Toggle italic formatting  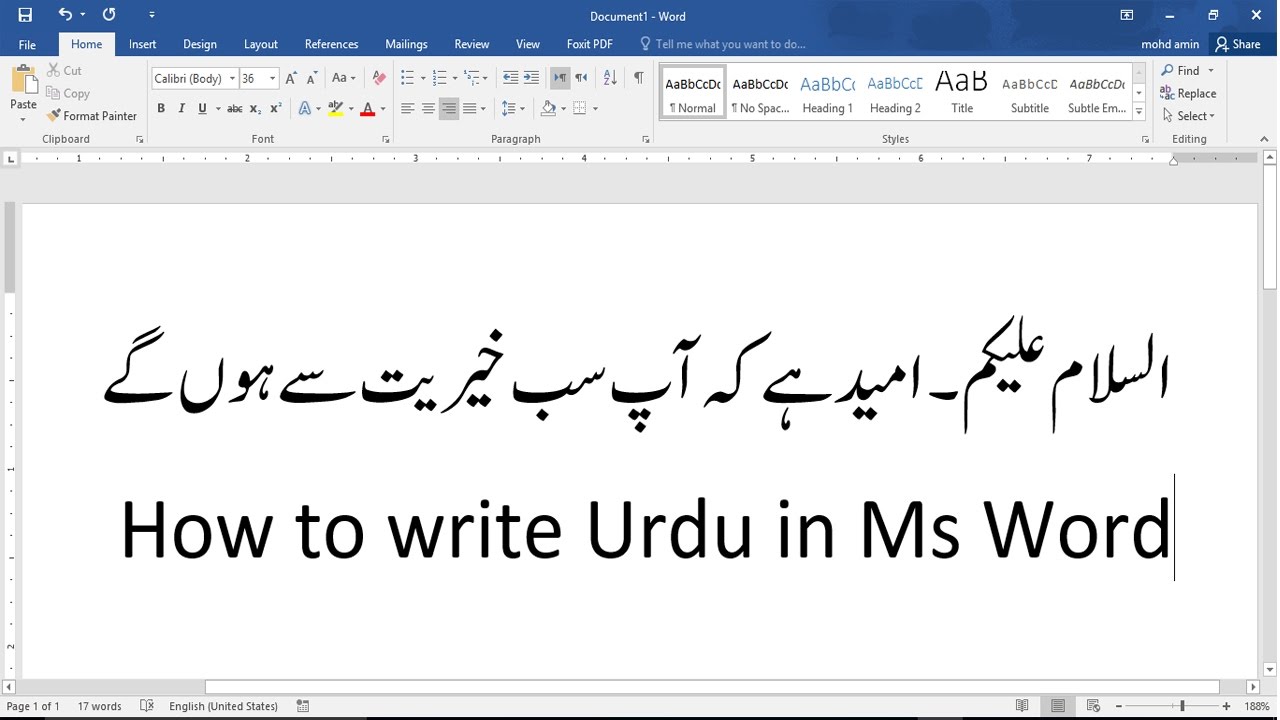click(x=180, y=108)
